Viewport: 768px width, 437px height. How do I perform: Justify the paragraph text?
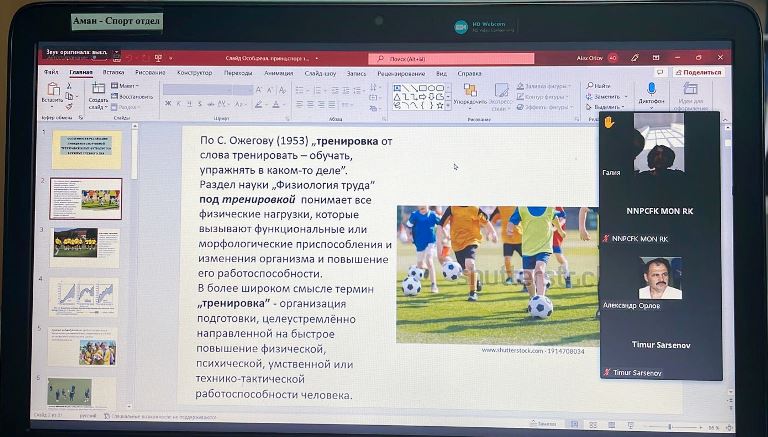click(x=332, y=104)
